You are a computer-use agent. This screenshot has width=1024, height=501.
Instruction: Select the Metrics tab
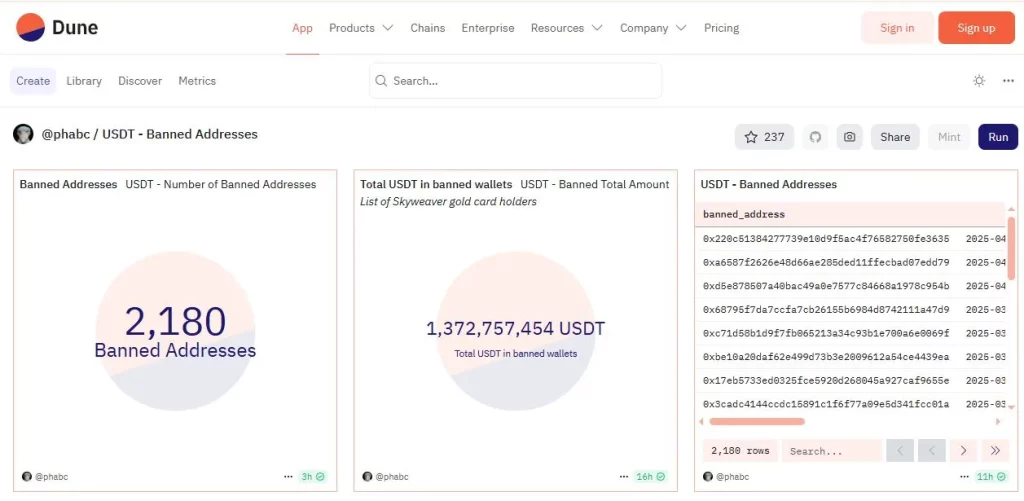point(197,81)
